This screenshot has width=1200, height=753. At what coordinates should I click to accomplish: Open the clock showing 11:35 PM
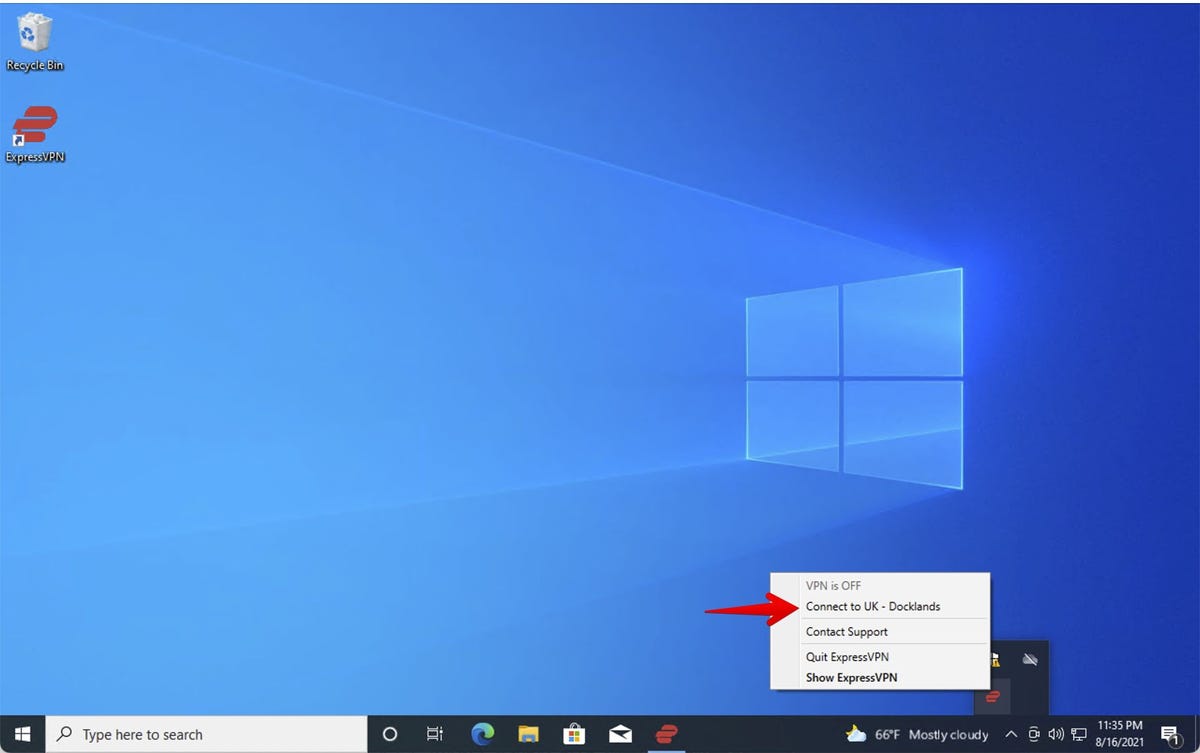point(1119,734)
